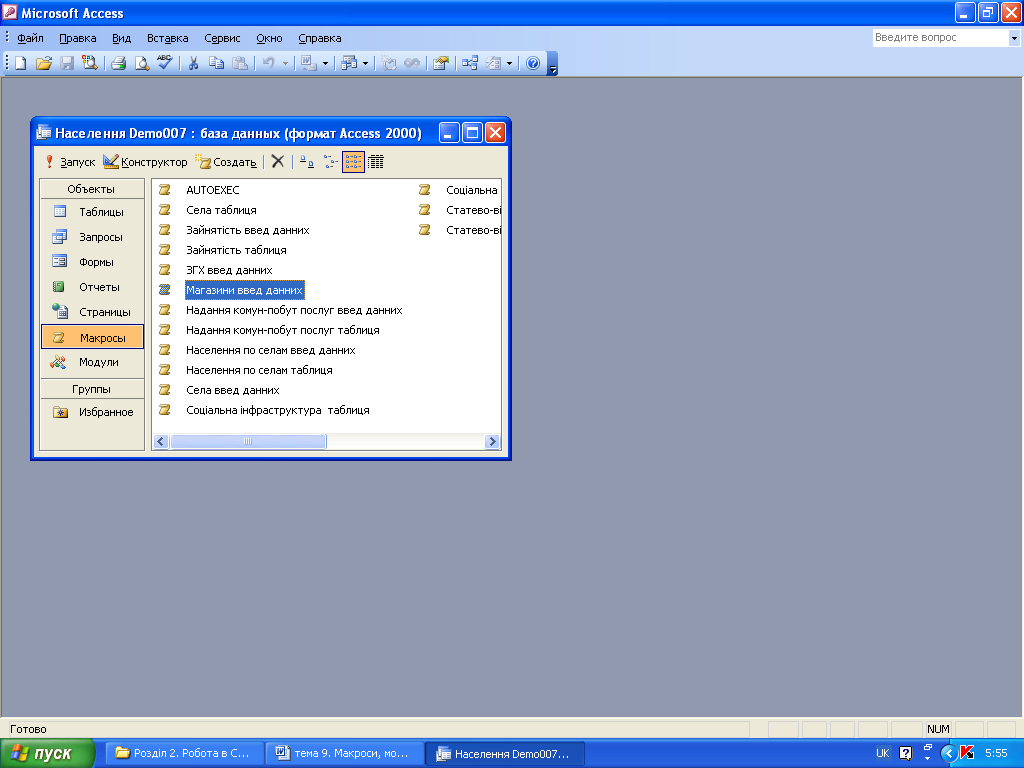
Task: Click the Delete X icon in database window
Action: click(278, 161)
